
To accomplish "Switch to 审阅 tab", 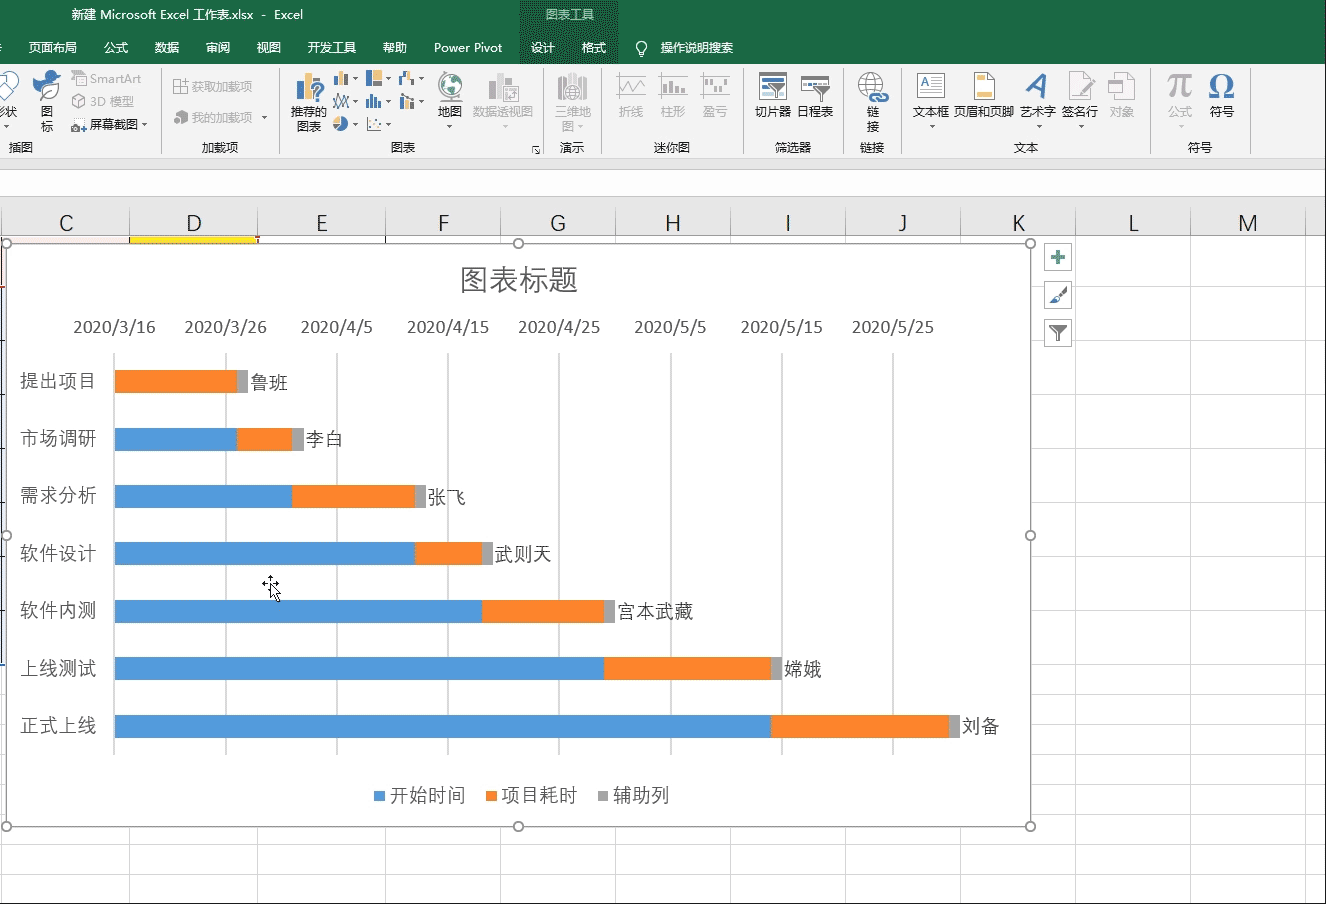I will tap(218, 47).
